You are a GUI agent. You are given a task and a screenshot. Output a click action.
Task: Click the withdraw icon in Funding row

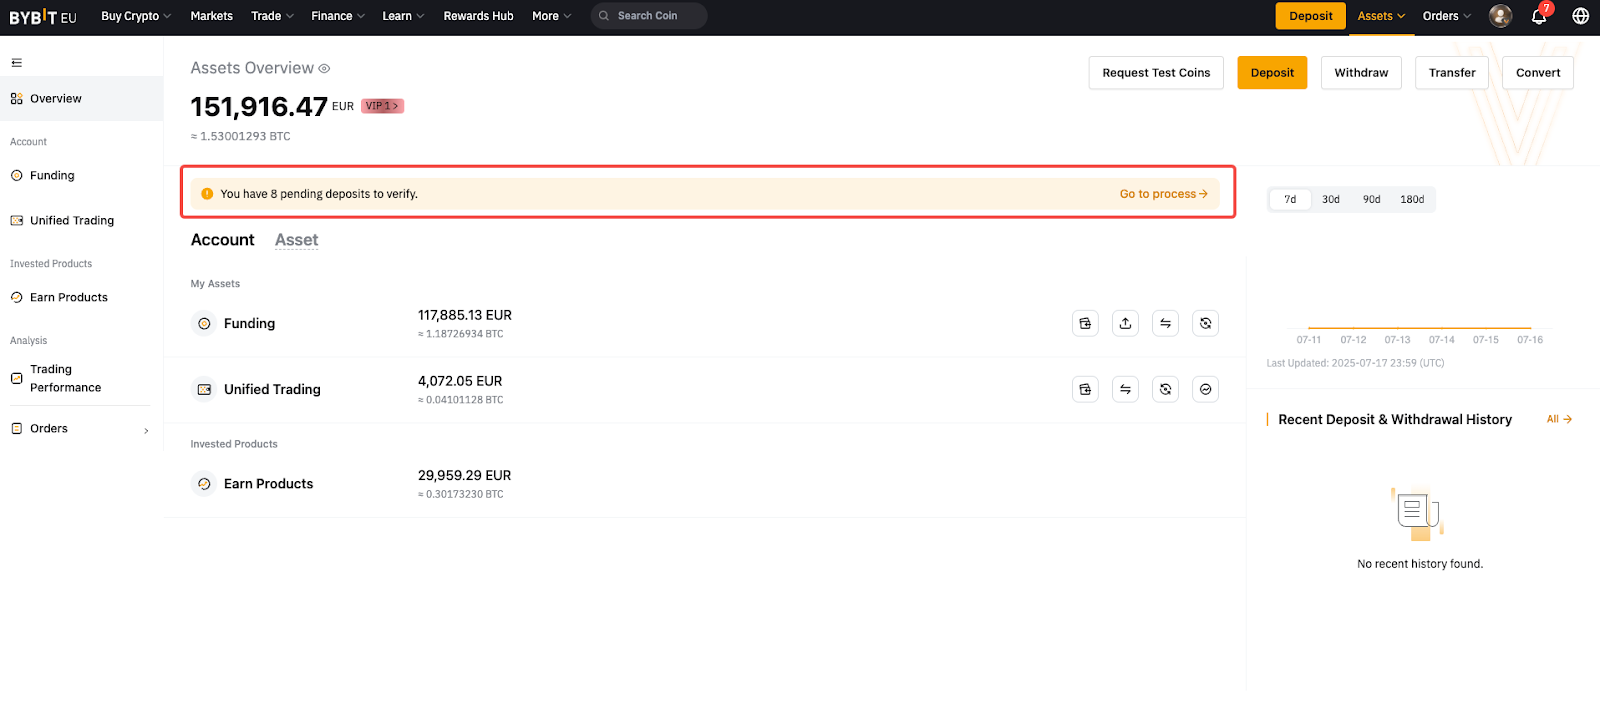tap(1125, 323)
